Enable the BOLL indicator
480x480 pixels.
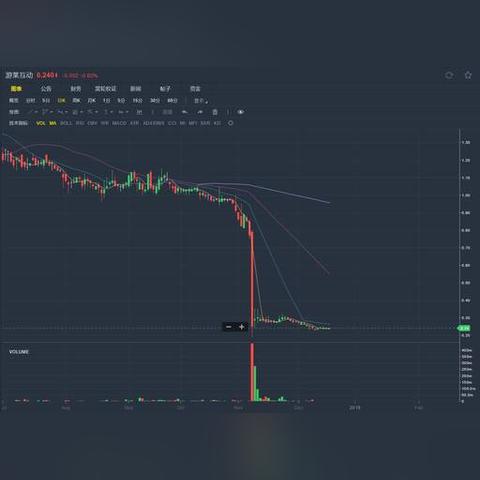click(66, 123)
